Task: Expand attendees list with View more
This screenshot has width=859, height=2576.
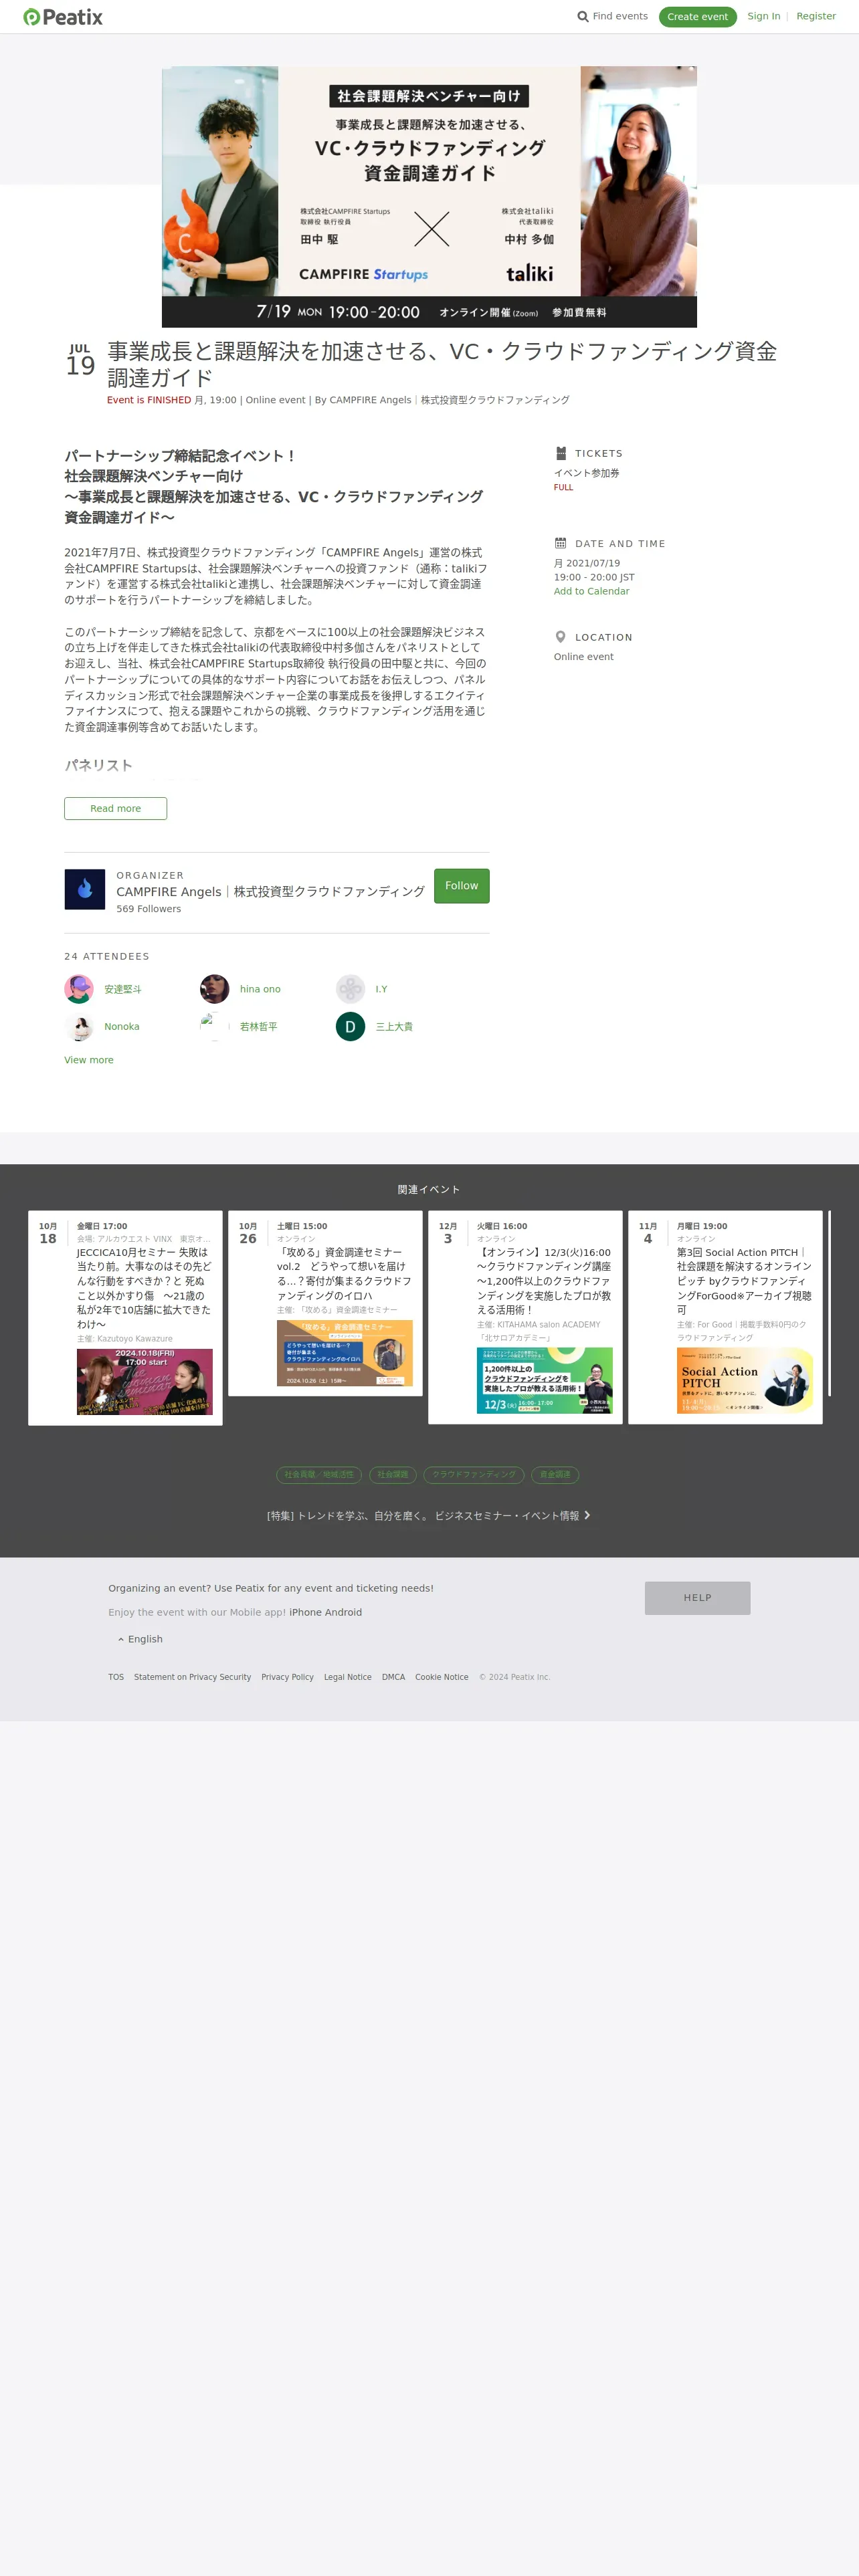Action: click(x=89, y=1060)
